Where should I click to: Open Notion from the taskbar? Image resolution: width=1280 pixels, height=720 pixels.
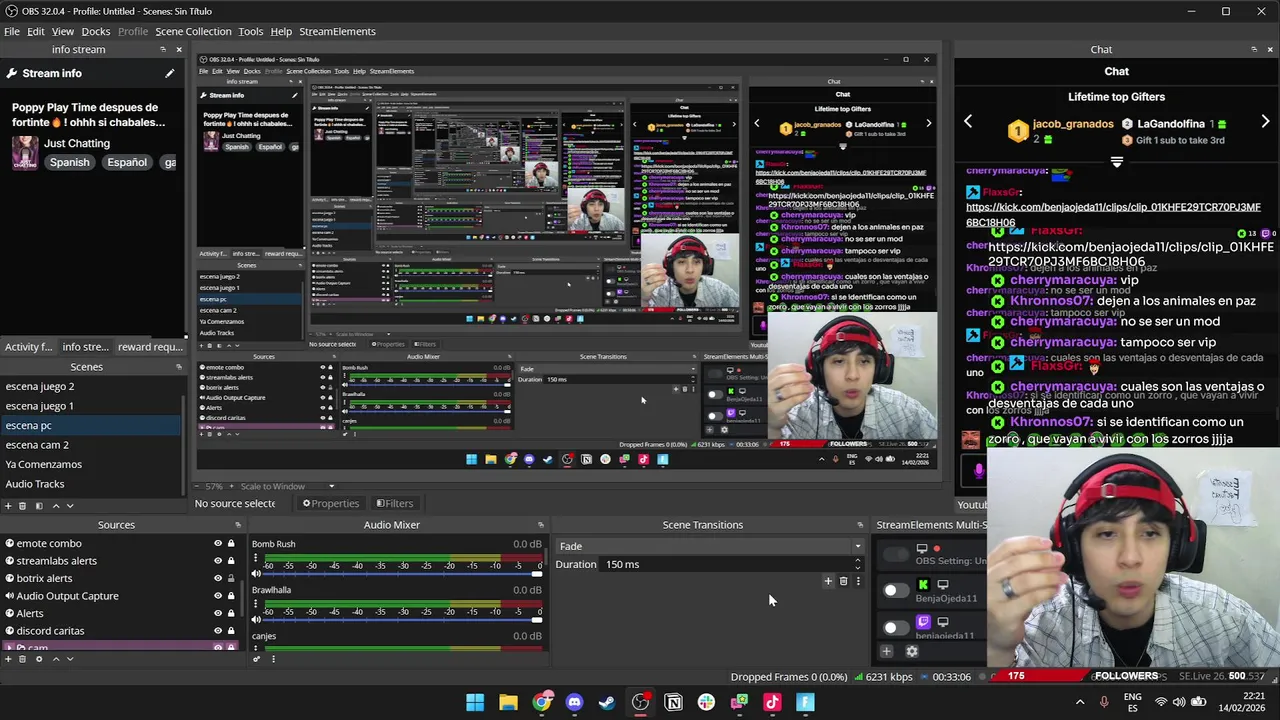pyautogui.click(x=673, y=703)
